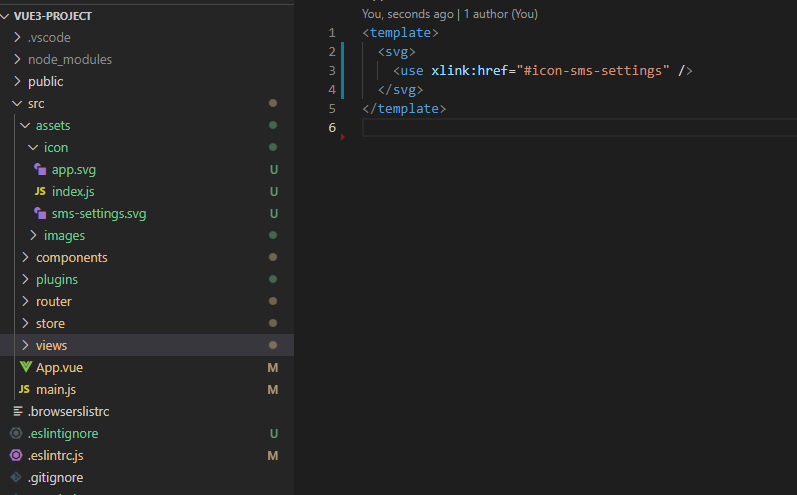Select the images folder label

point(65,236)
